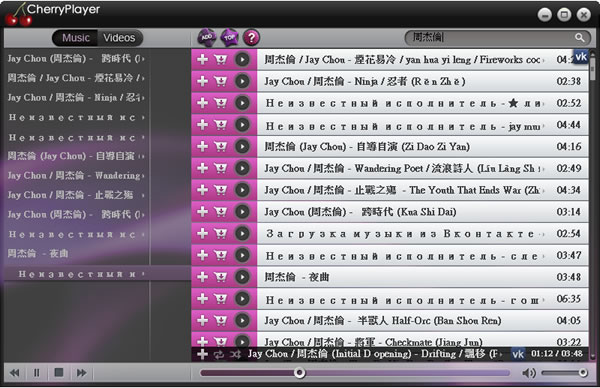Screen dimensions: 600x388
Task: Play the Wandering Poet result
Action: [x=242, y=168]
